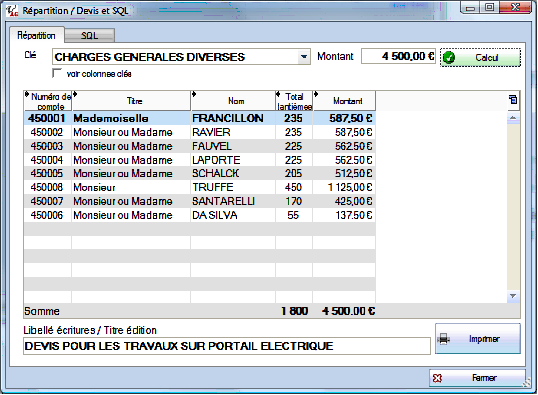Click the sort marker in the Titre header
This screenshot has height=395, width=538.
tap(75, 94)
